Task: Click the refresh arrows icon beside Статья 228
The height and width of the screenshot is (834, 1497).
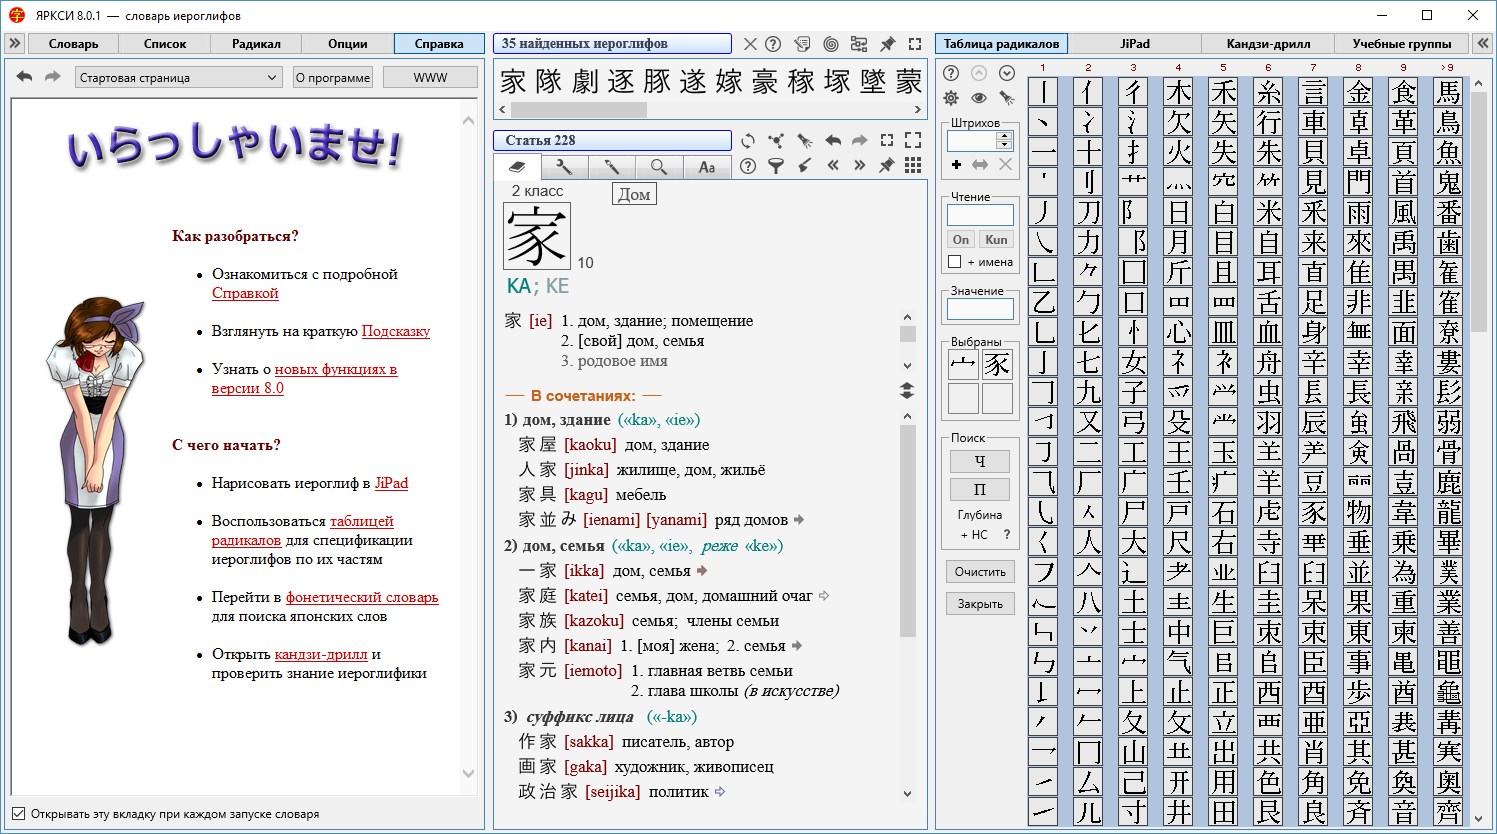Action: click(x=748, y=141)
